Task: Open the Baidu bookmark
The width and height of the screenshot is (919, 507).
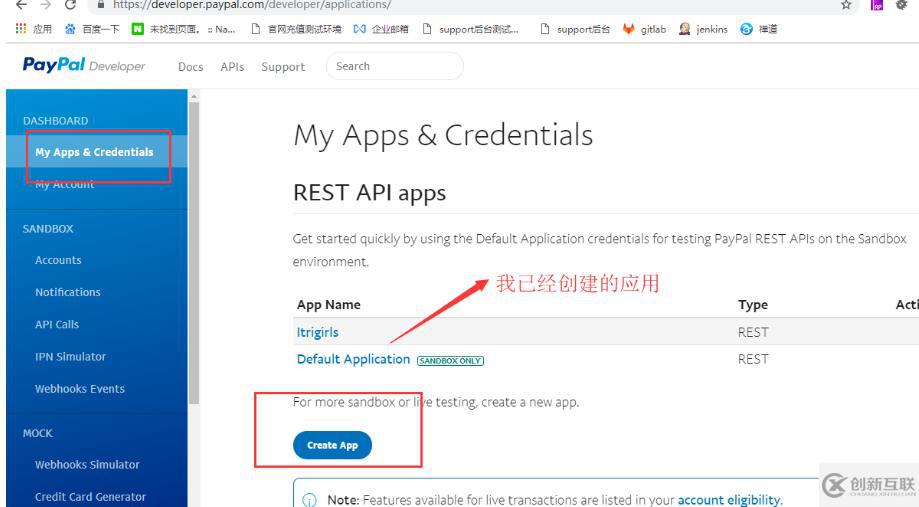Action: pyautogui.click(x=91, y=29)
